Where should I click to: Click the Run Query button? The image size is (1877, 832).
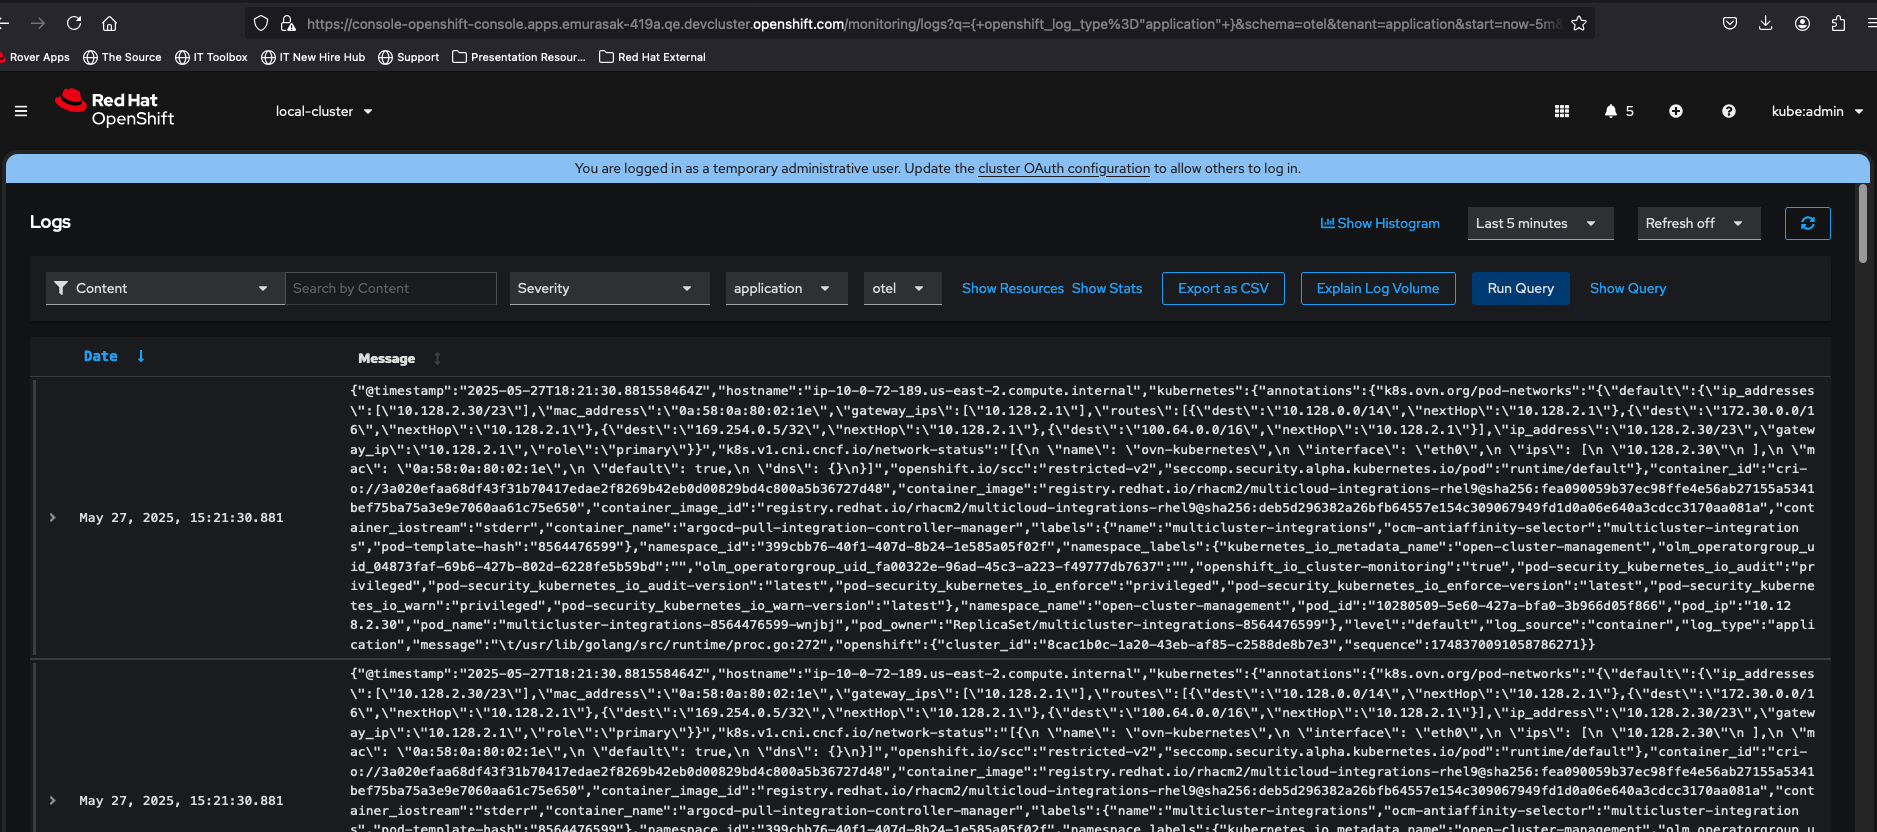pyautogui.click(x=1521, y=288)
